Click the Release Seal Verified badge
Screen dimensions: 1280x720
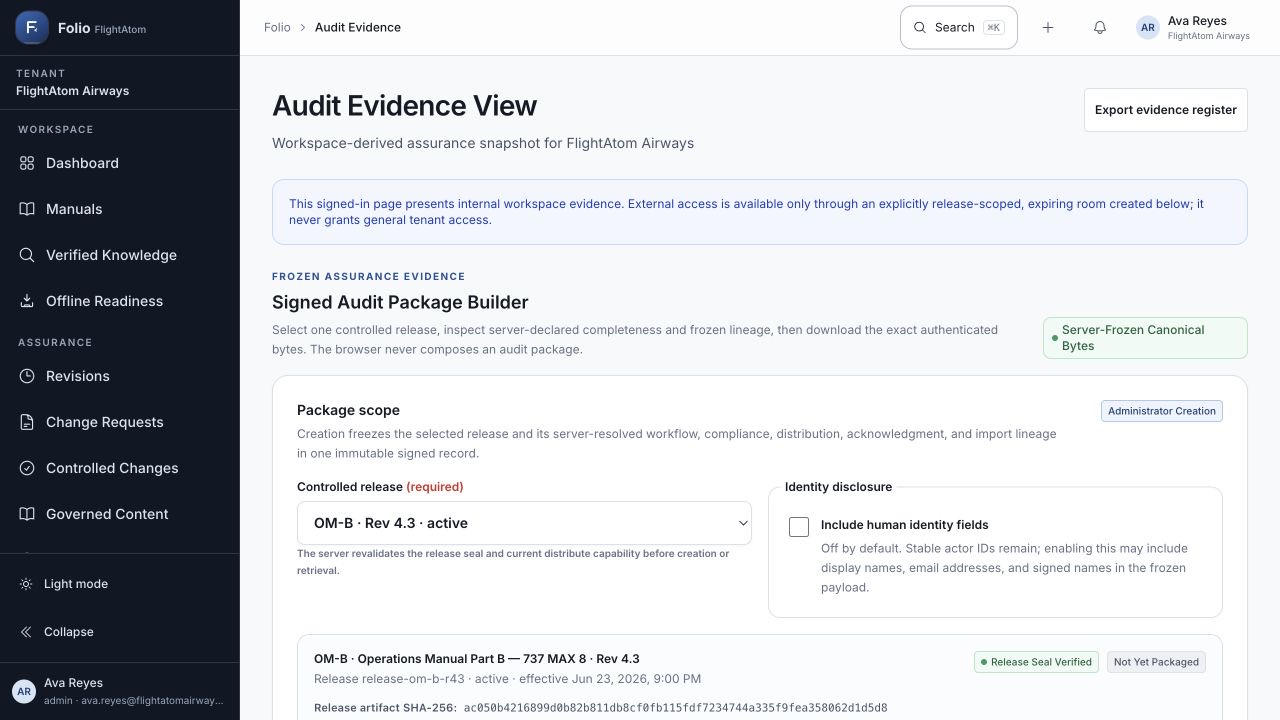(1036, 662)
